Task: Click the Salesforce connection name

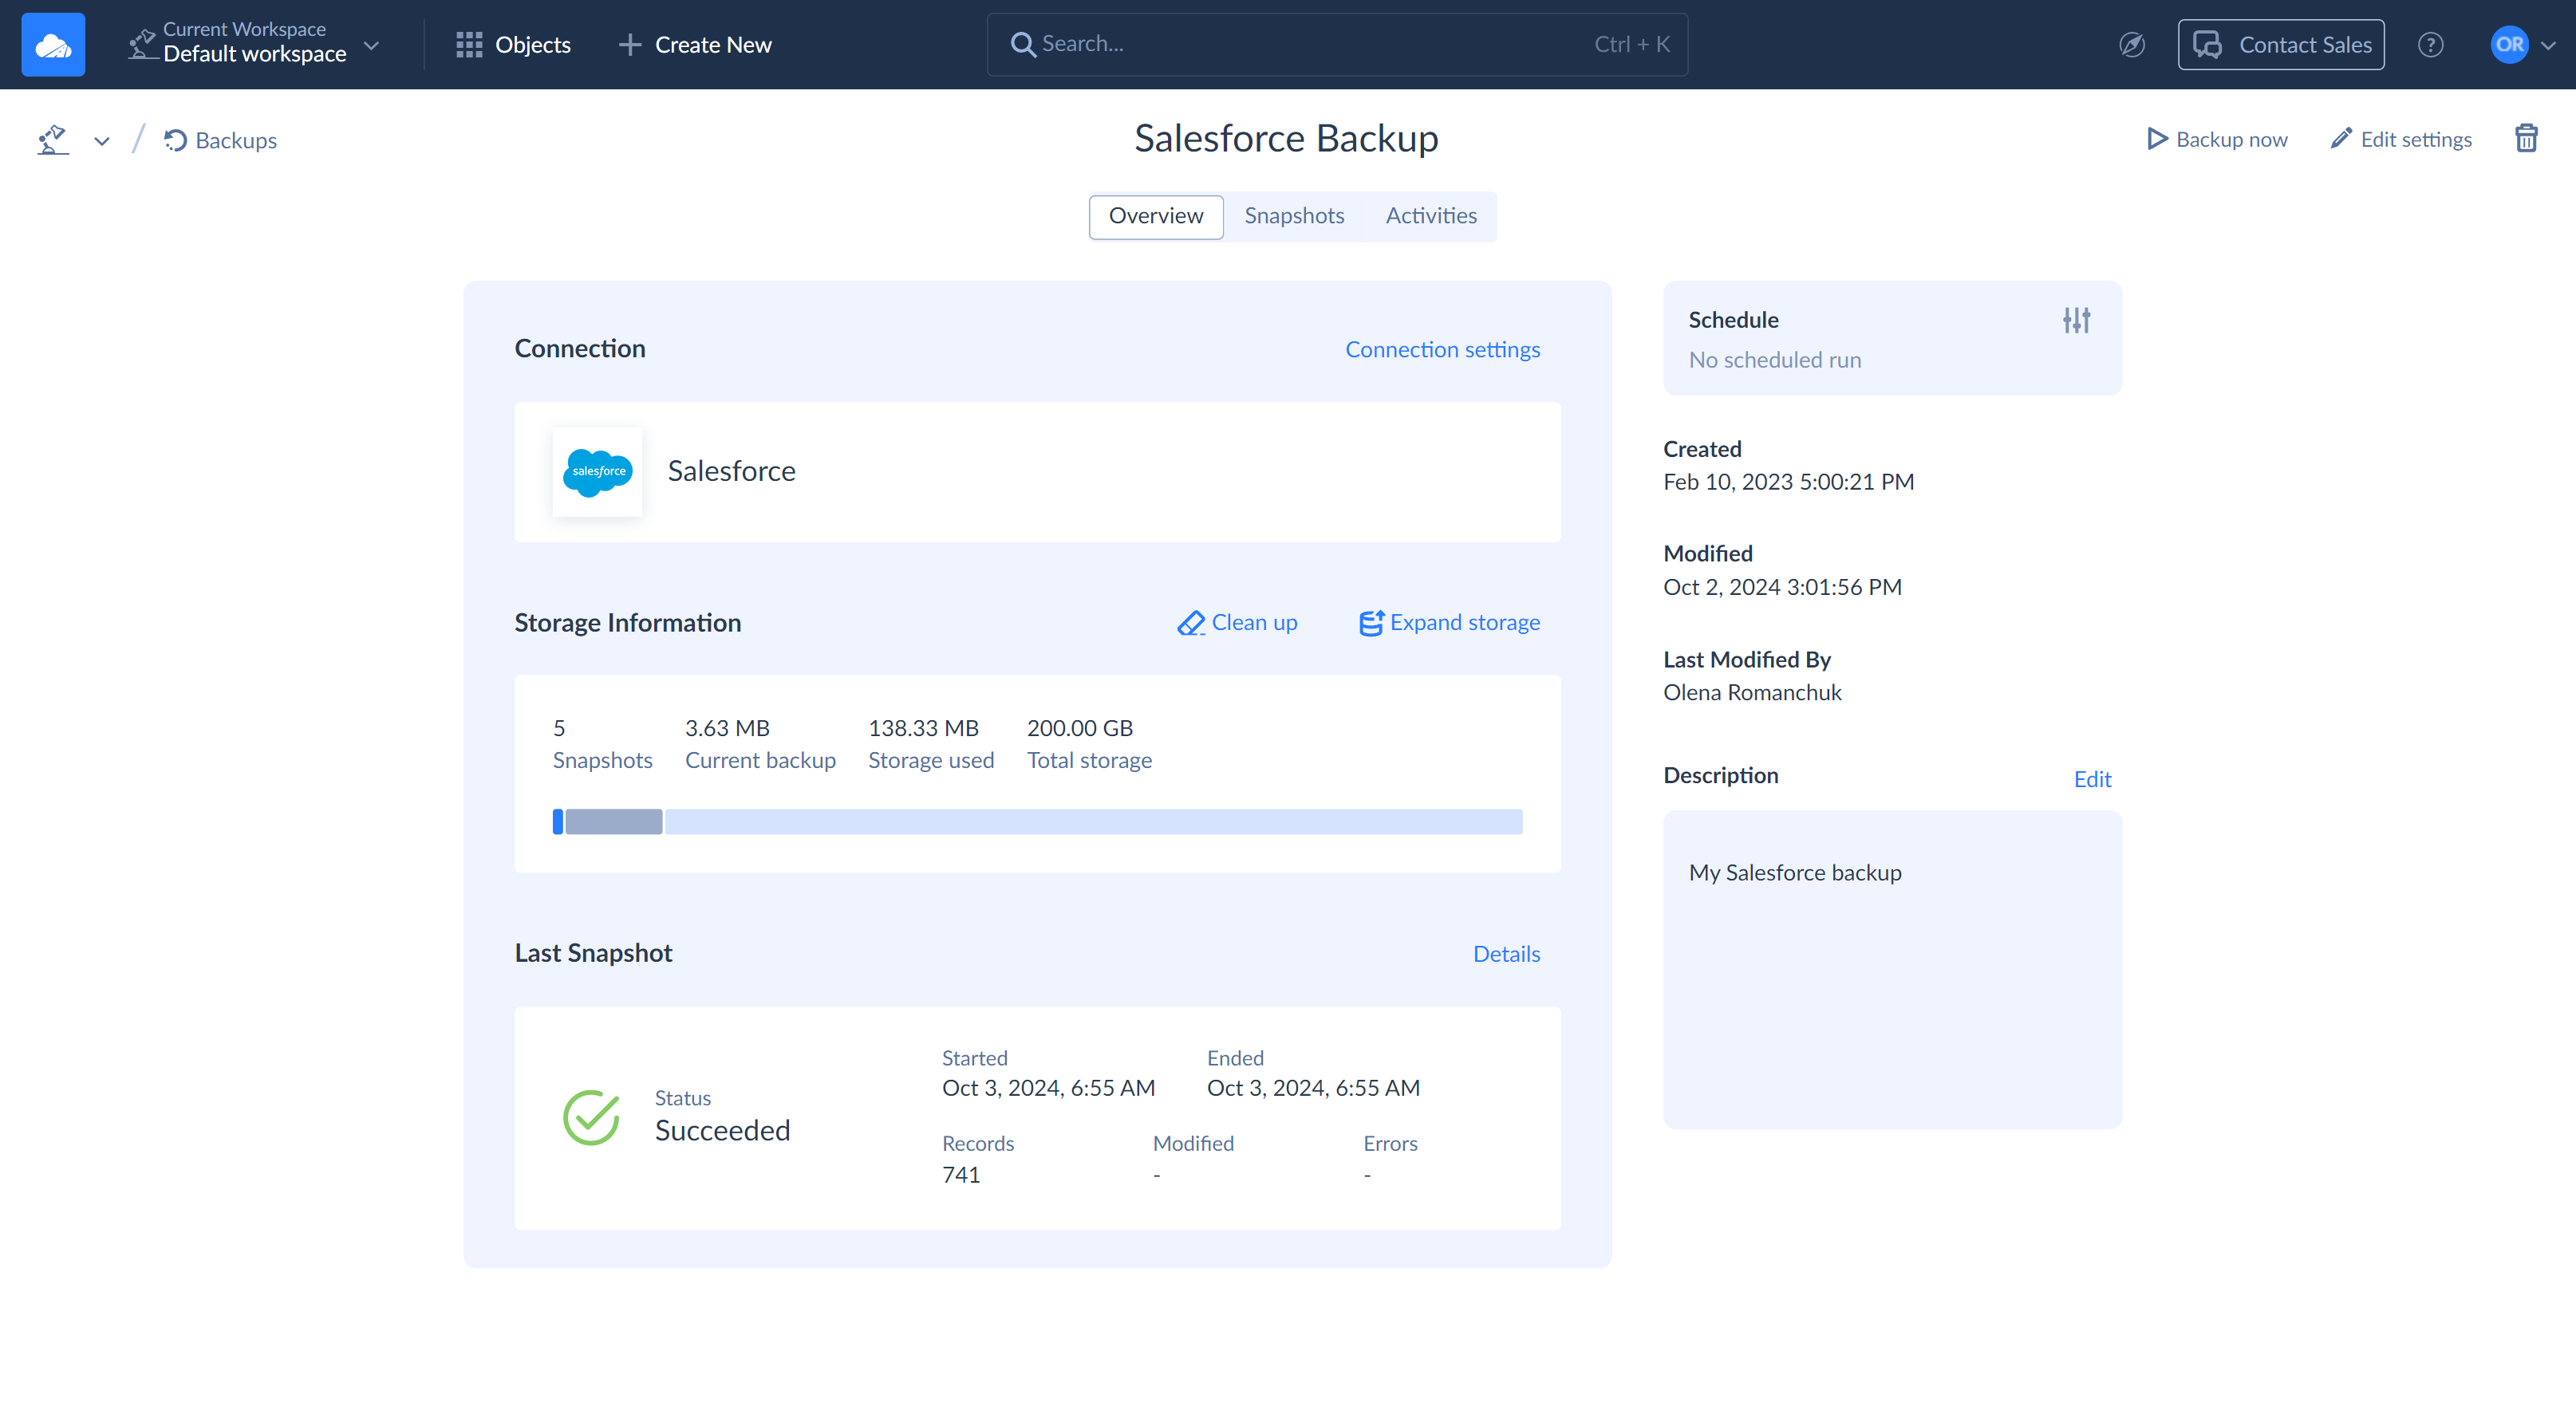Action: pos(731,471)
